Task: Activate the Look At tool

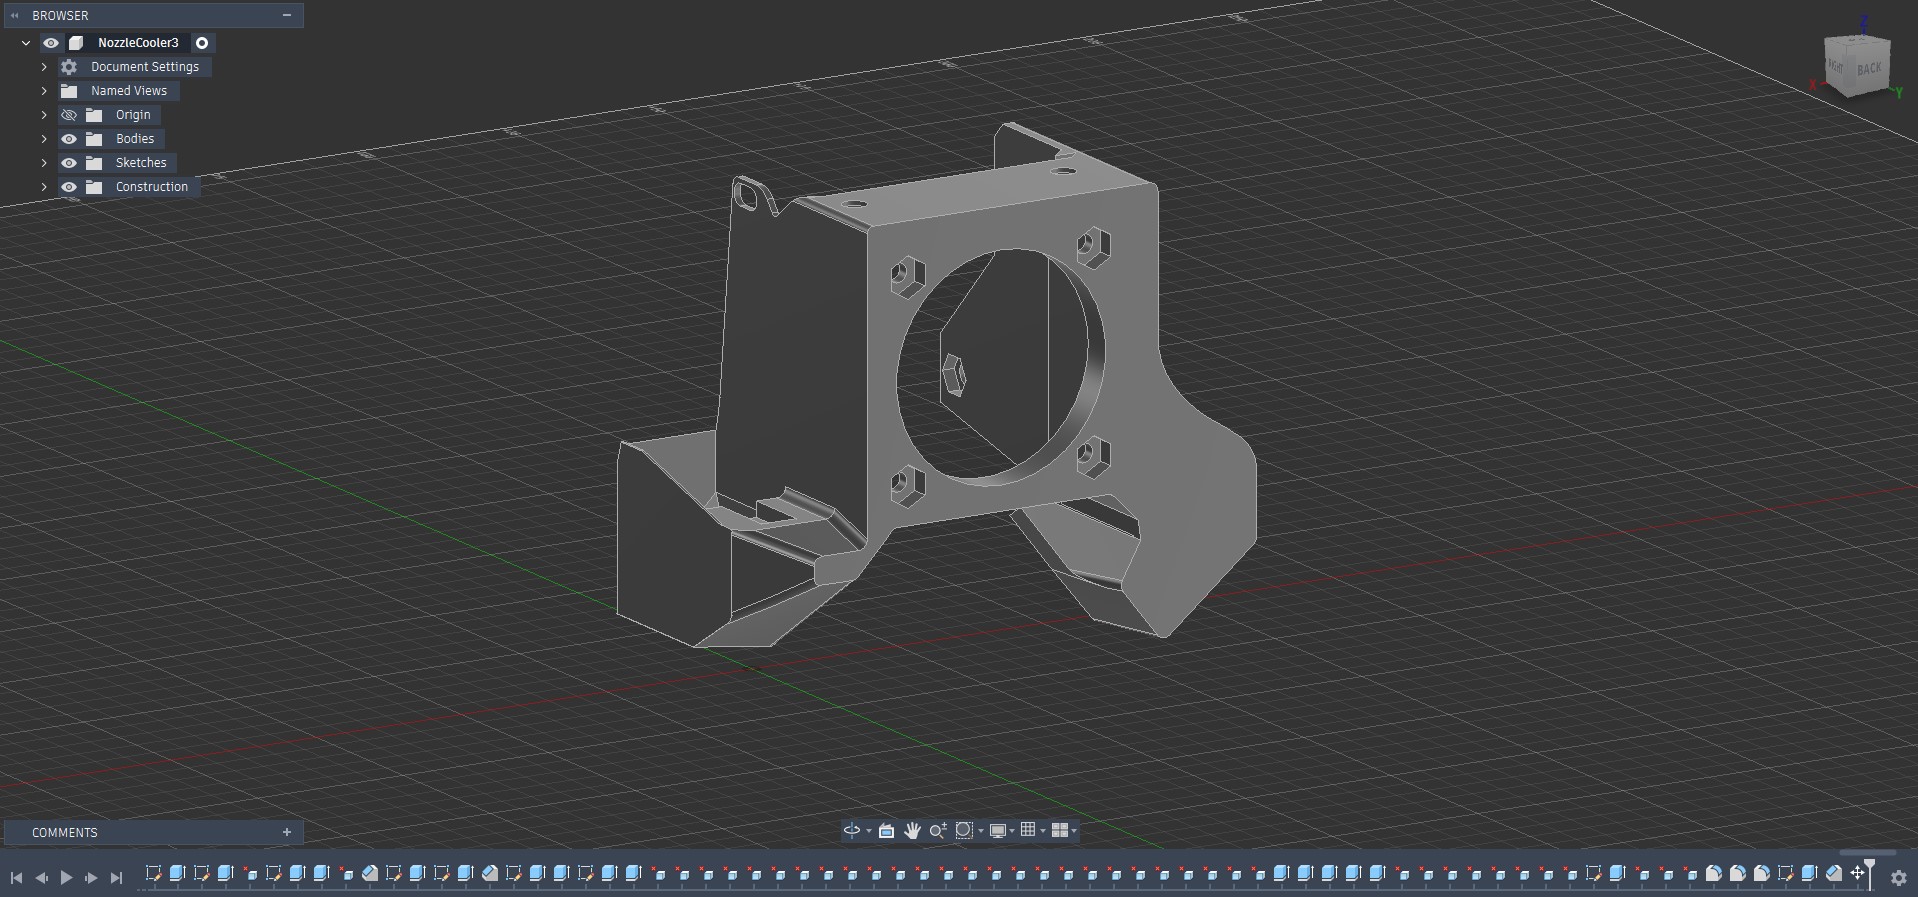Action: [x=886, y=830]
